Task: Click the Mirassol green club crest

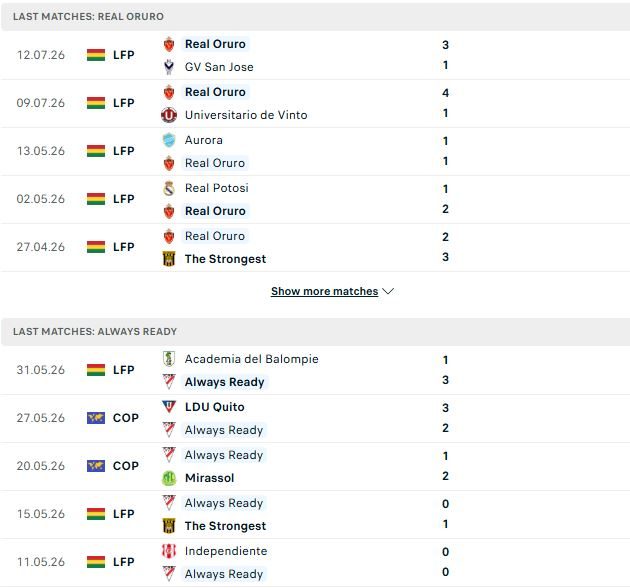Action: click(x=169, y=478)
